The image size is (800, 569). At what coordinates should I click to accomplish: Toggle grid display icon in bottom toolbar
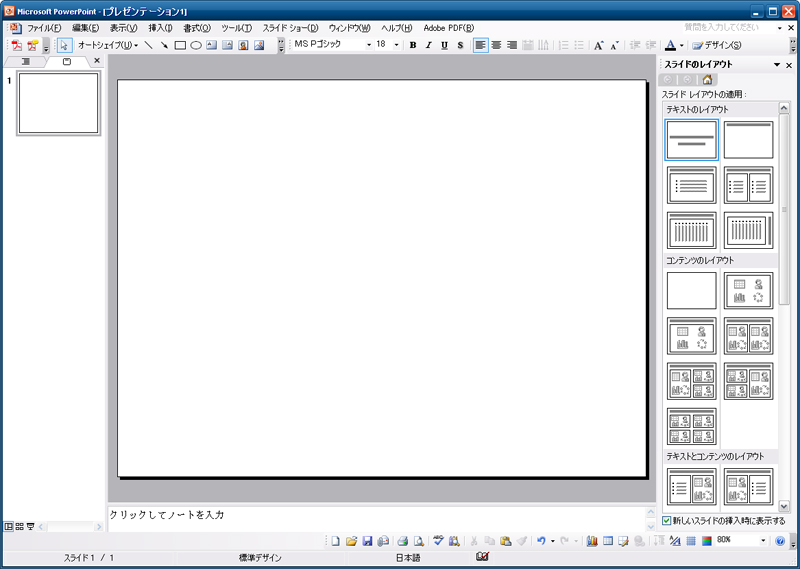(x=691, y=541)
